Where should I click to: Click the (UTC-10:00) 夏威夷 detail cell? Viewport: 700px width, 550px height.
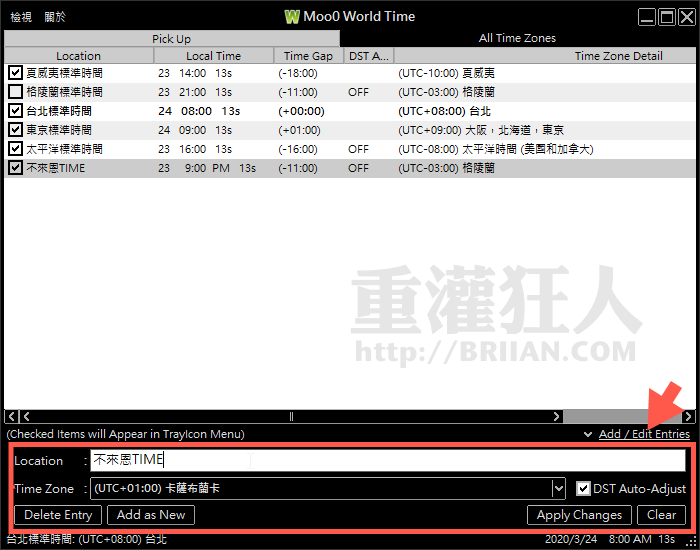pyautogui.click(x=446, y=73)
